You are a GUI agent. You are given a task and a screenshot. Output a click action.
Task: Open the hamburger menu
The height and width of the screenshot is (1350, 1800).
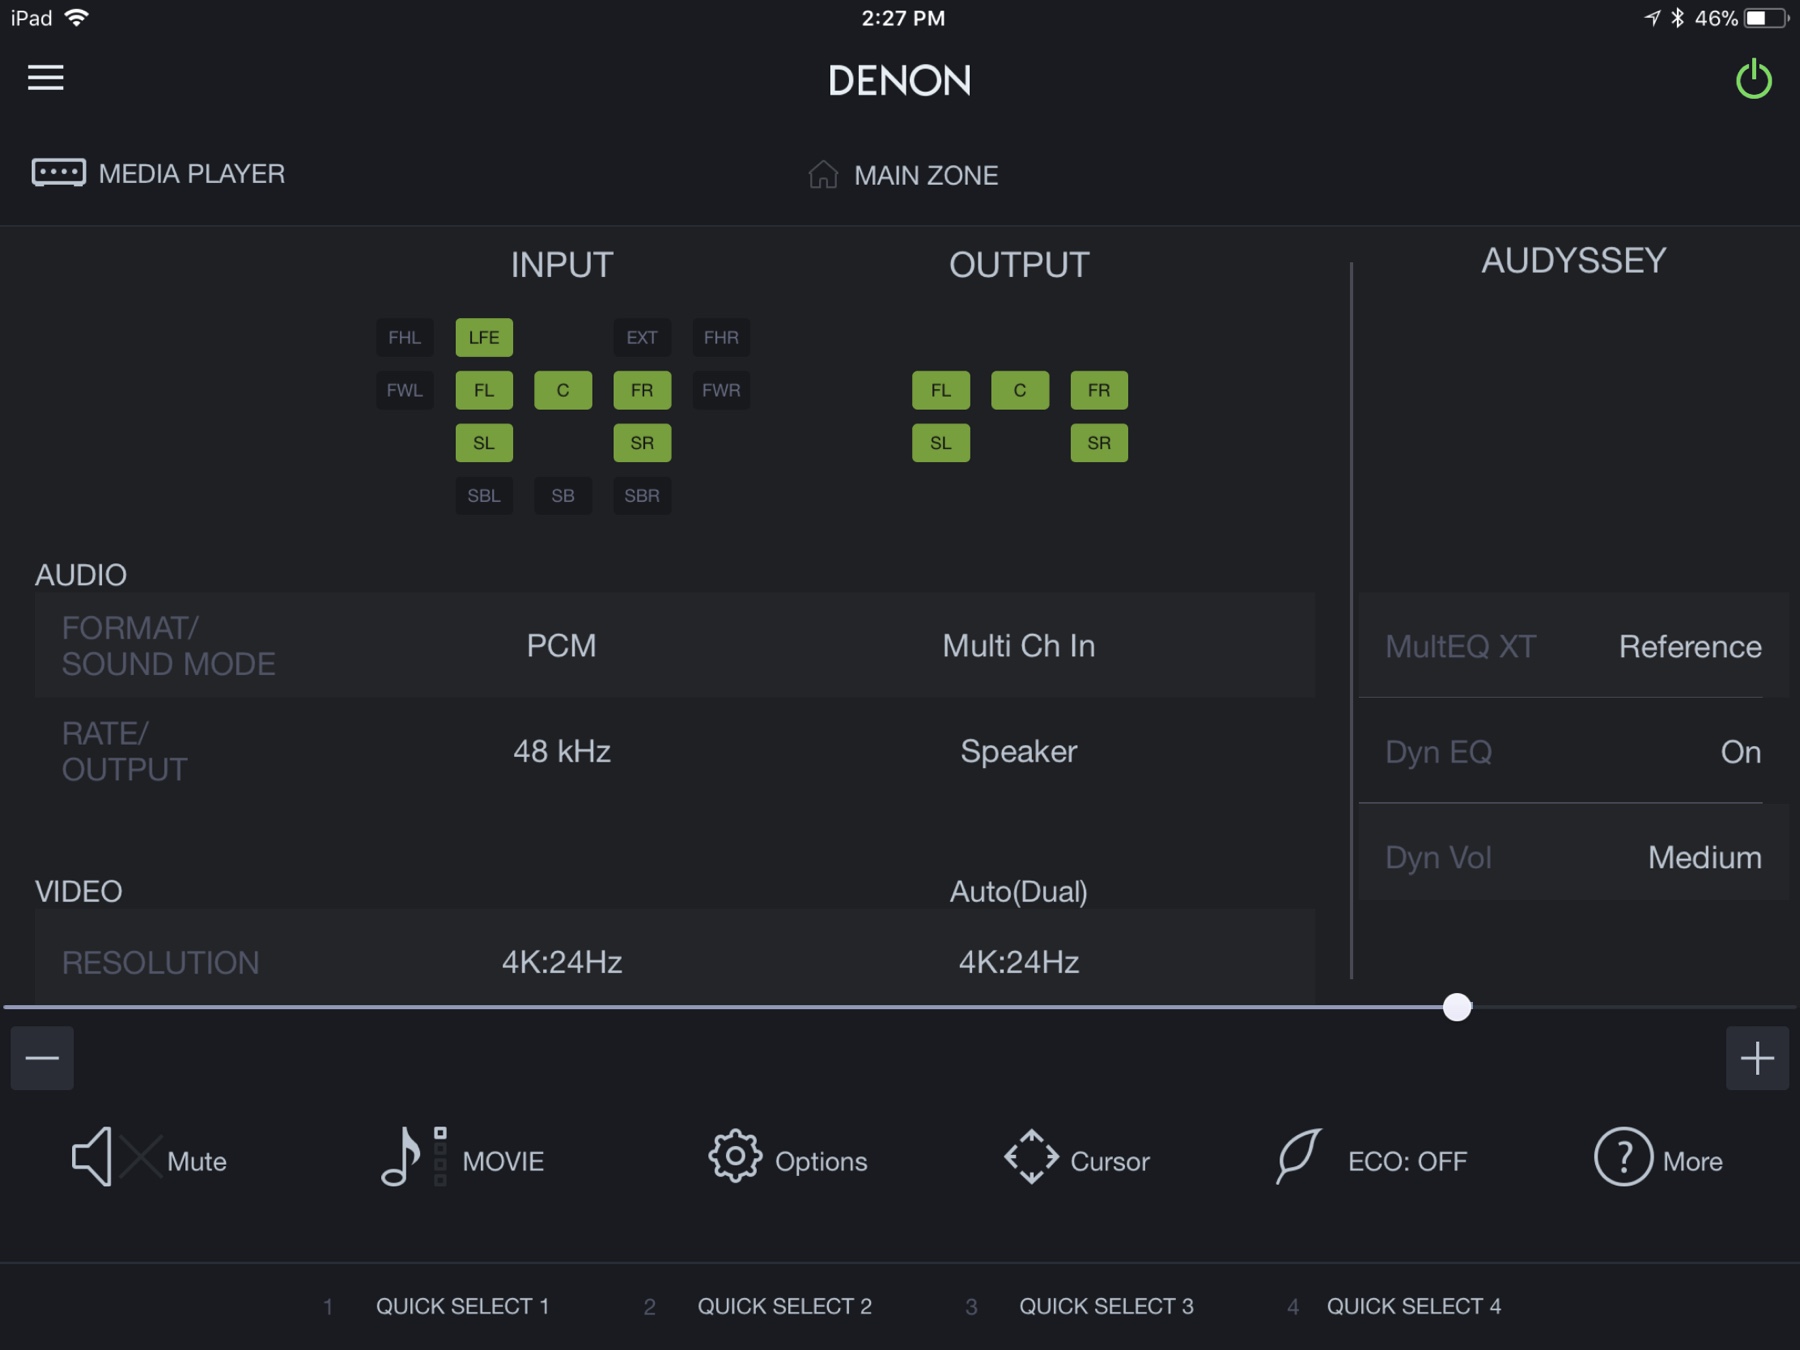[x=45, y=78]
